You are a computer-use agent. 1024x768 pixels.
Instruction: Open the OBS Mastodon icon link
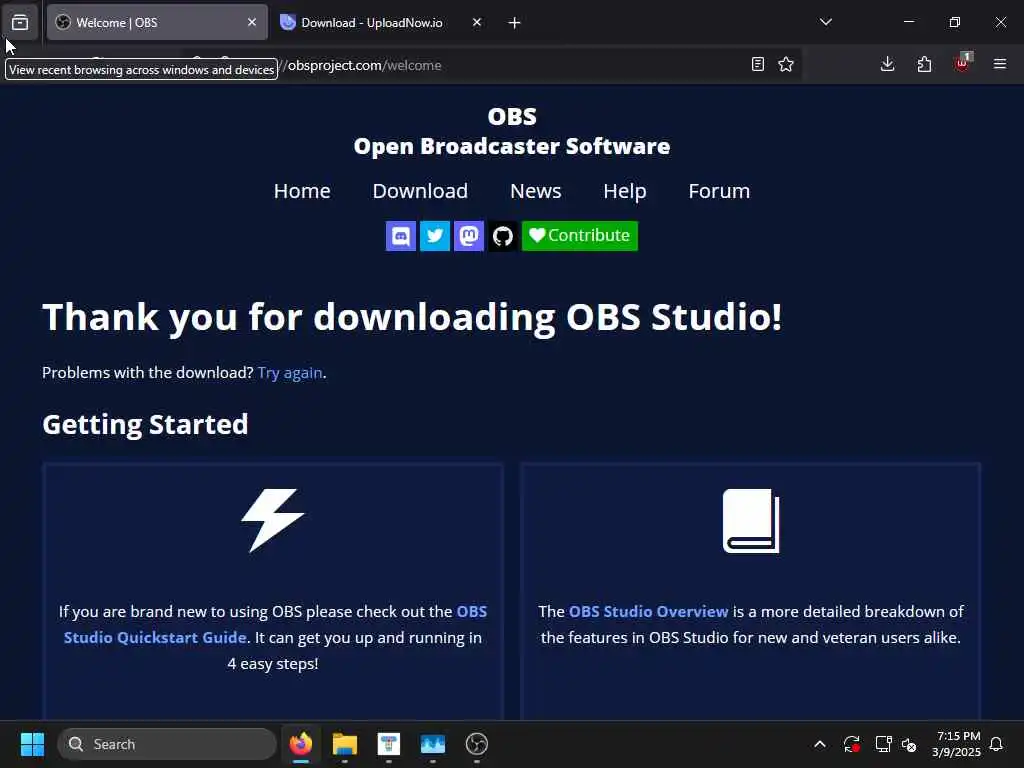469,236
